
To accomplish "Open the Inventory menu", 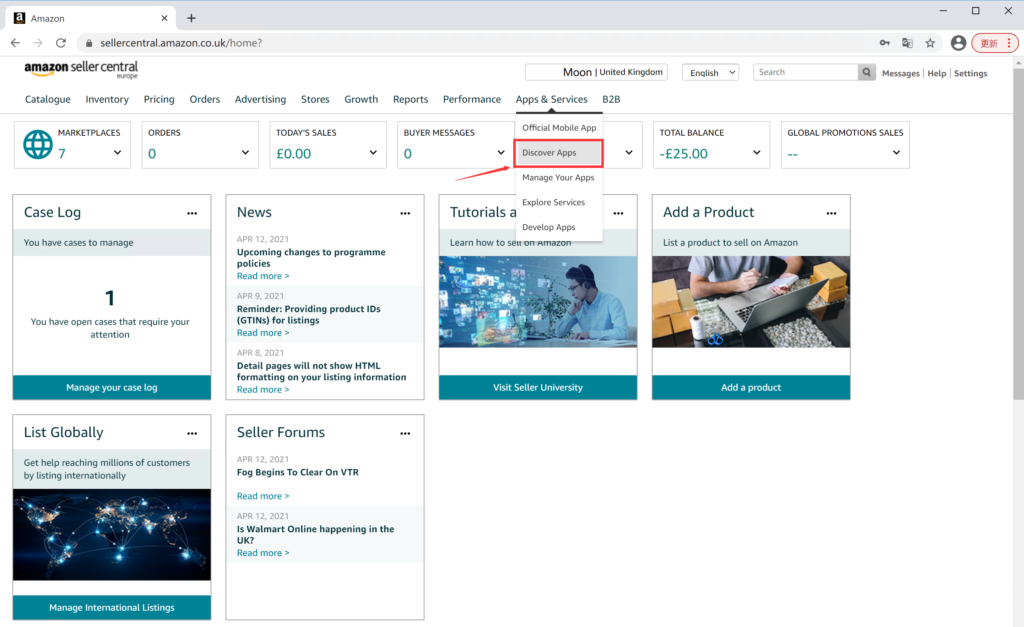I will point(107,99).
